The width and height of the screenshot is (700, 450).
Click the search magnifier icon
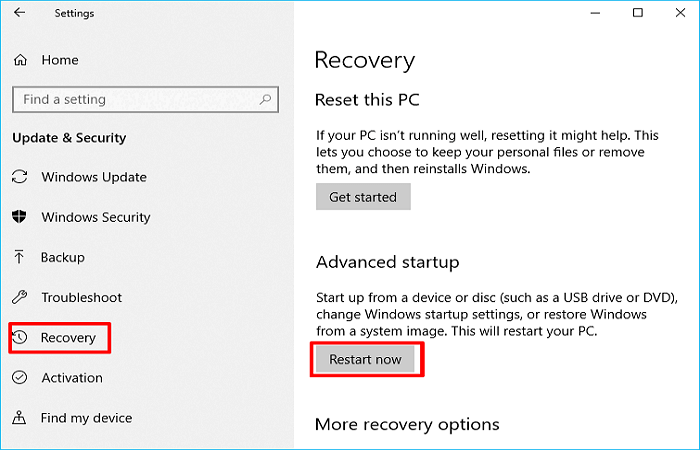pyautogui.click(x=265, y=99)
